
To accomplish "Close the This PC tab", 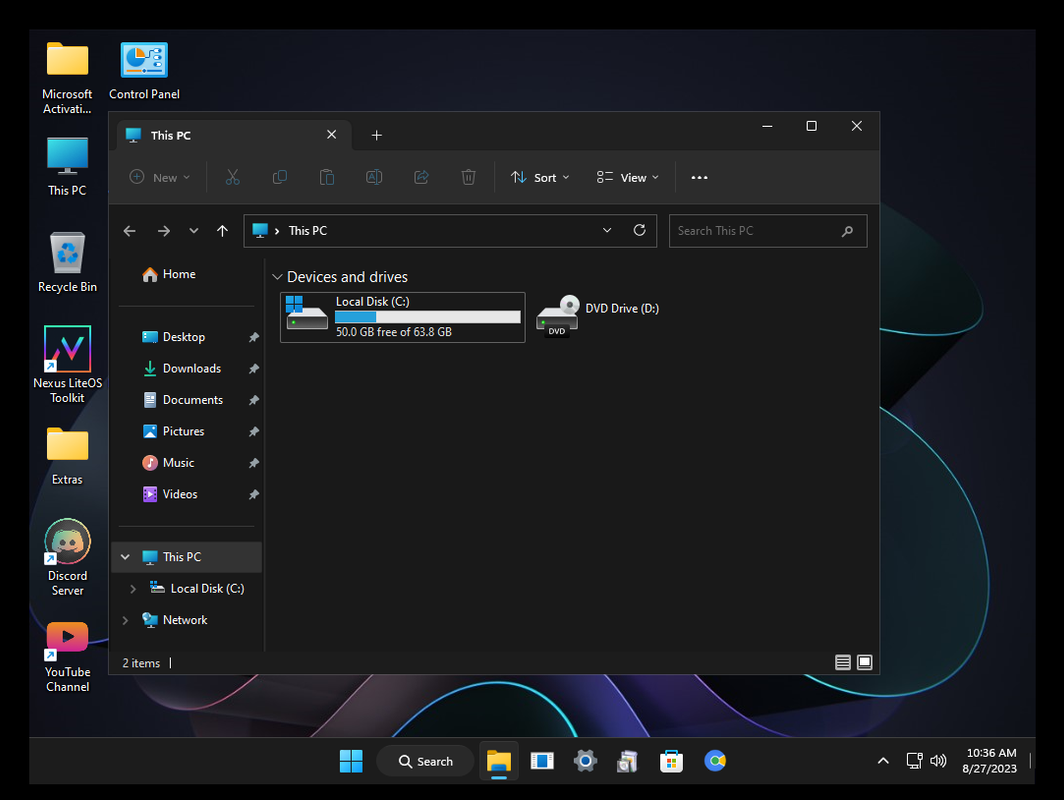I will click(331, 134).
